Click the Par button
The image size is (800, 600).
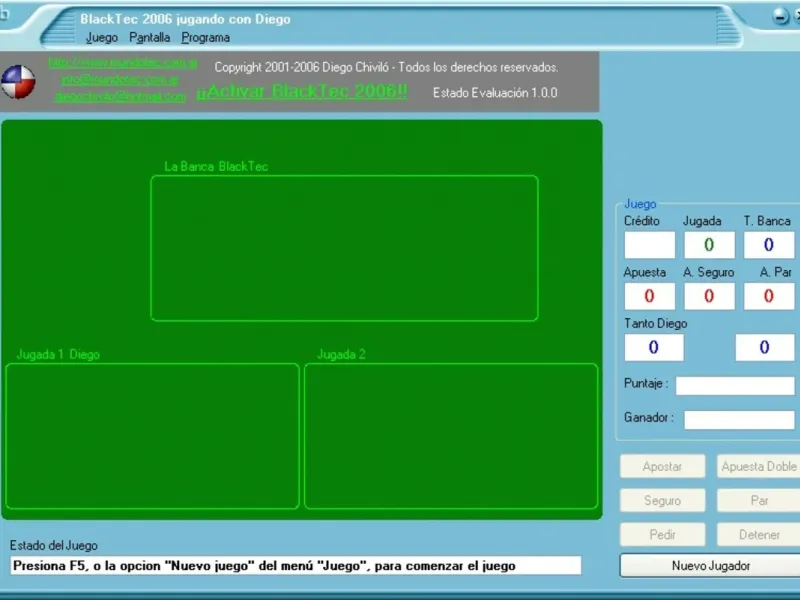tap(759, 501)
